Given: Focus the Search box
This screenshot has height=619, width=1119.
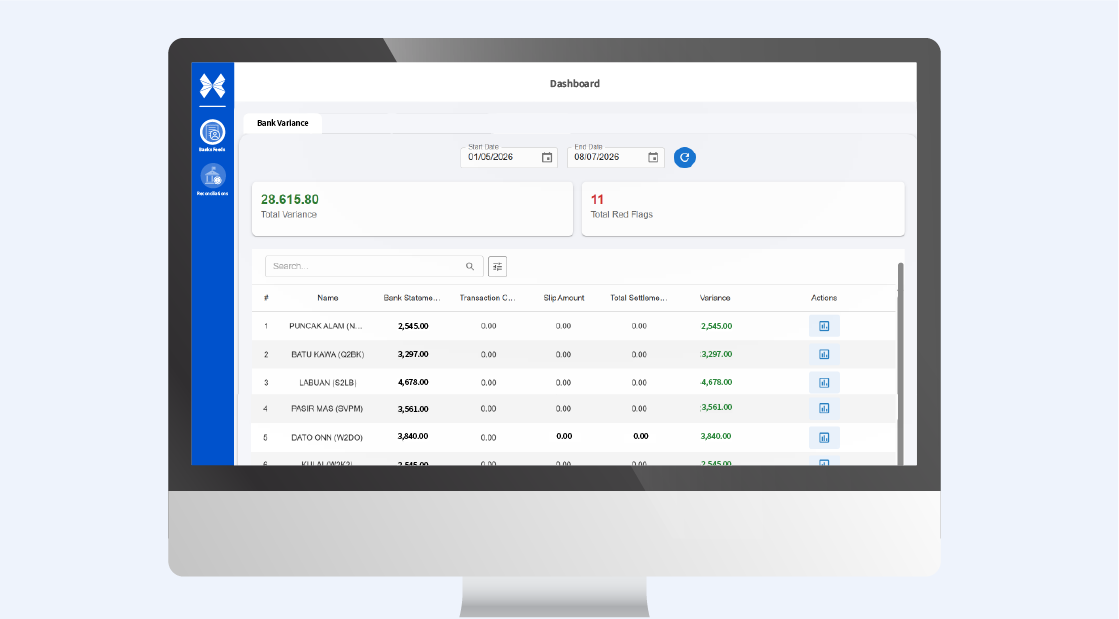Looking at the screenshot, I should pos(374,266).
